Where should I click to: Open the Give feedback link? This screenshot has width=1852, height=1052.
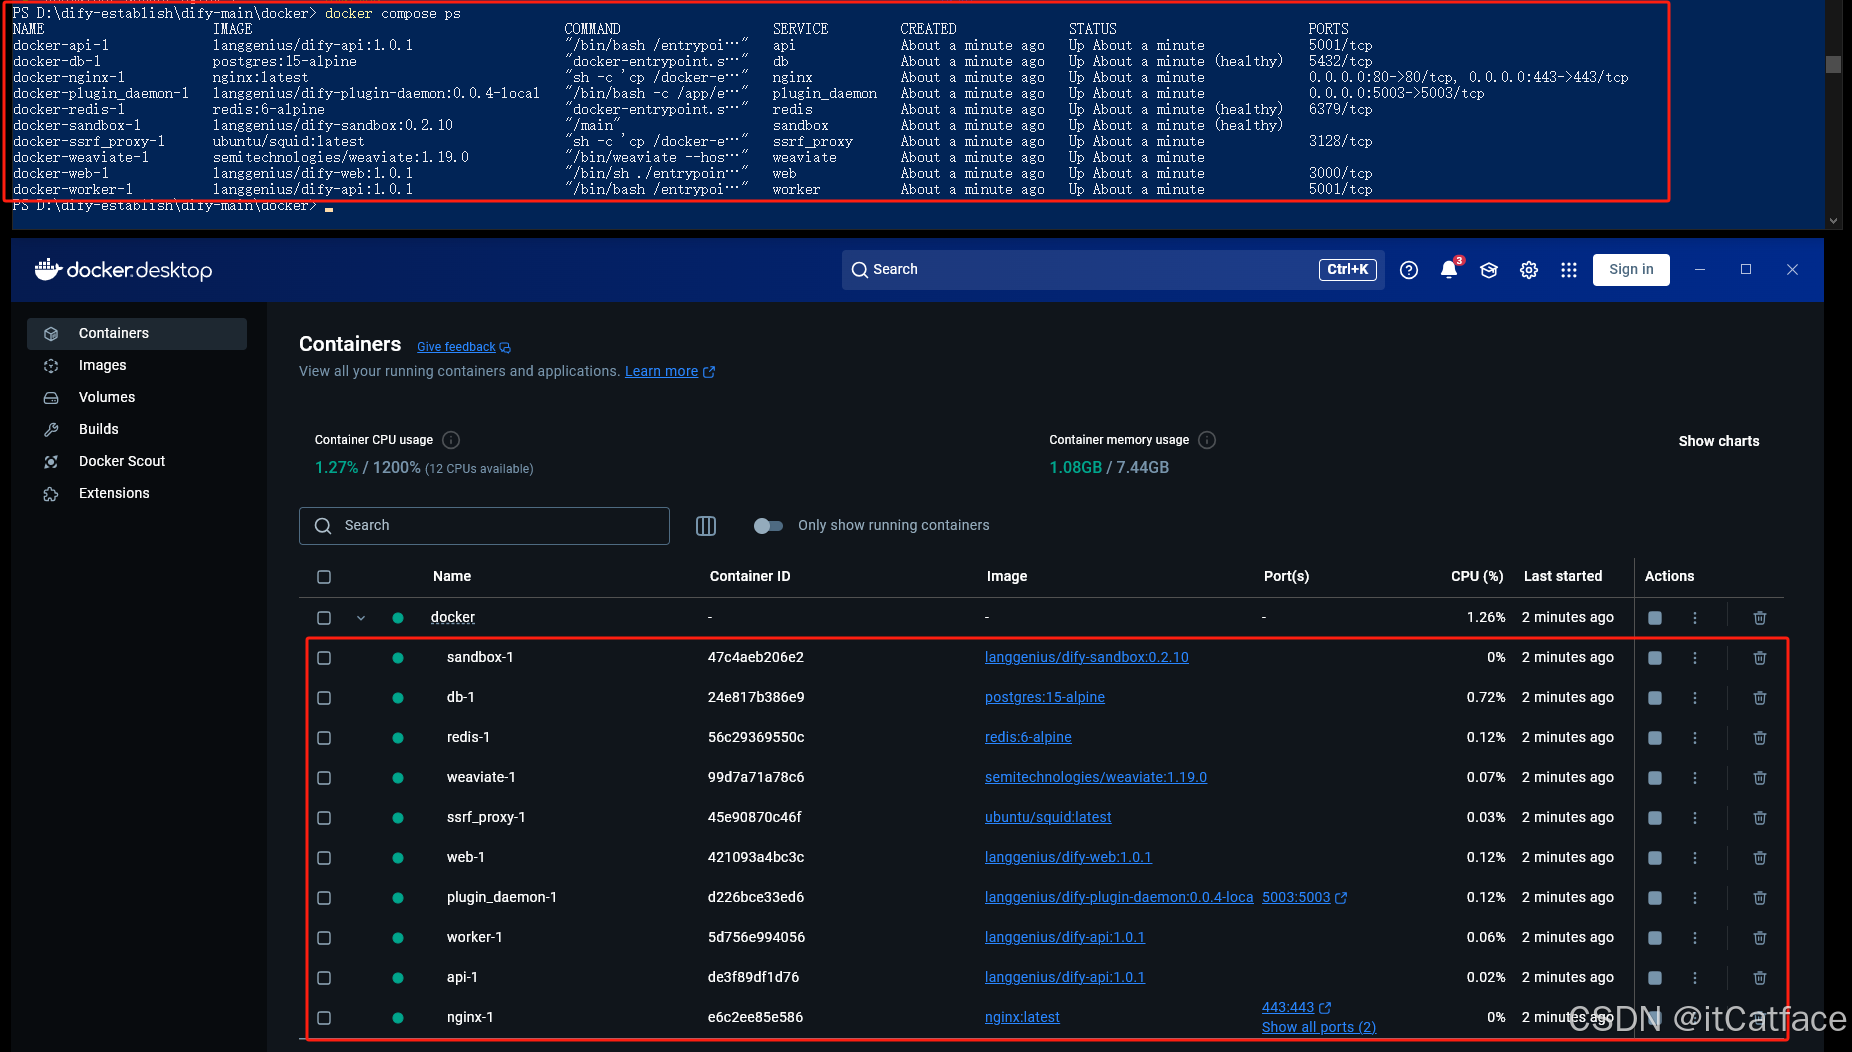pos(464,347)
